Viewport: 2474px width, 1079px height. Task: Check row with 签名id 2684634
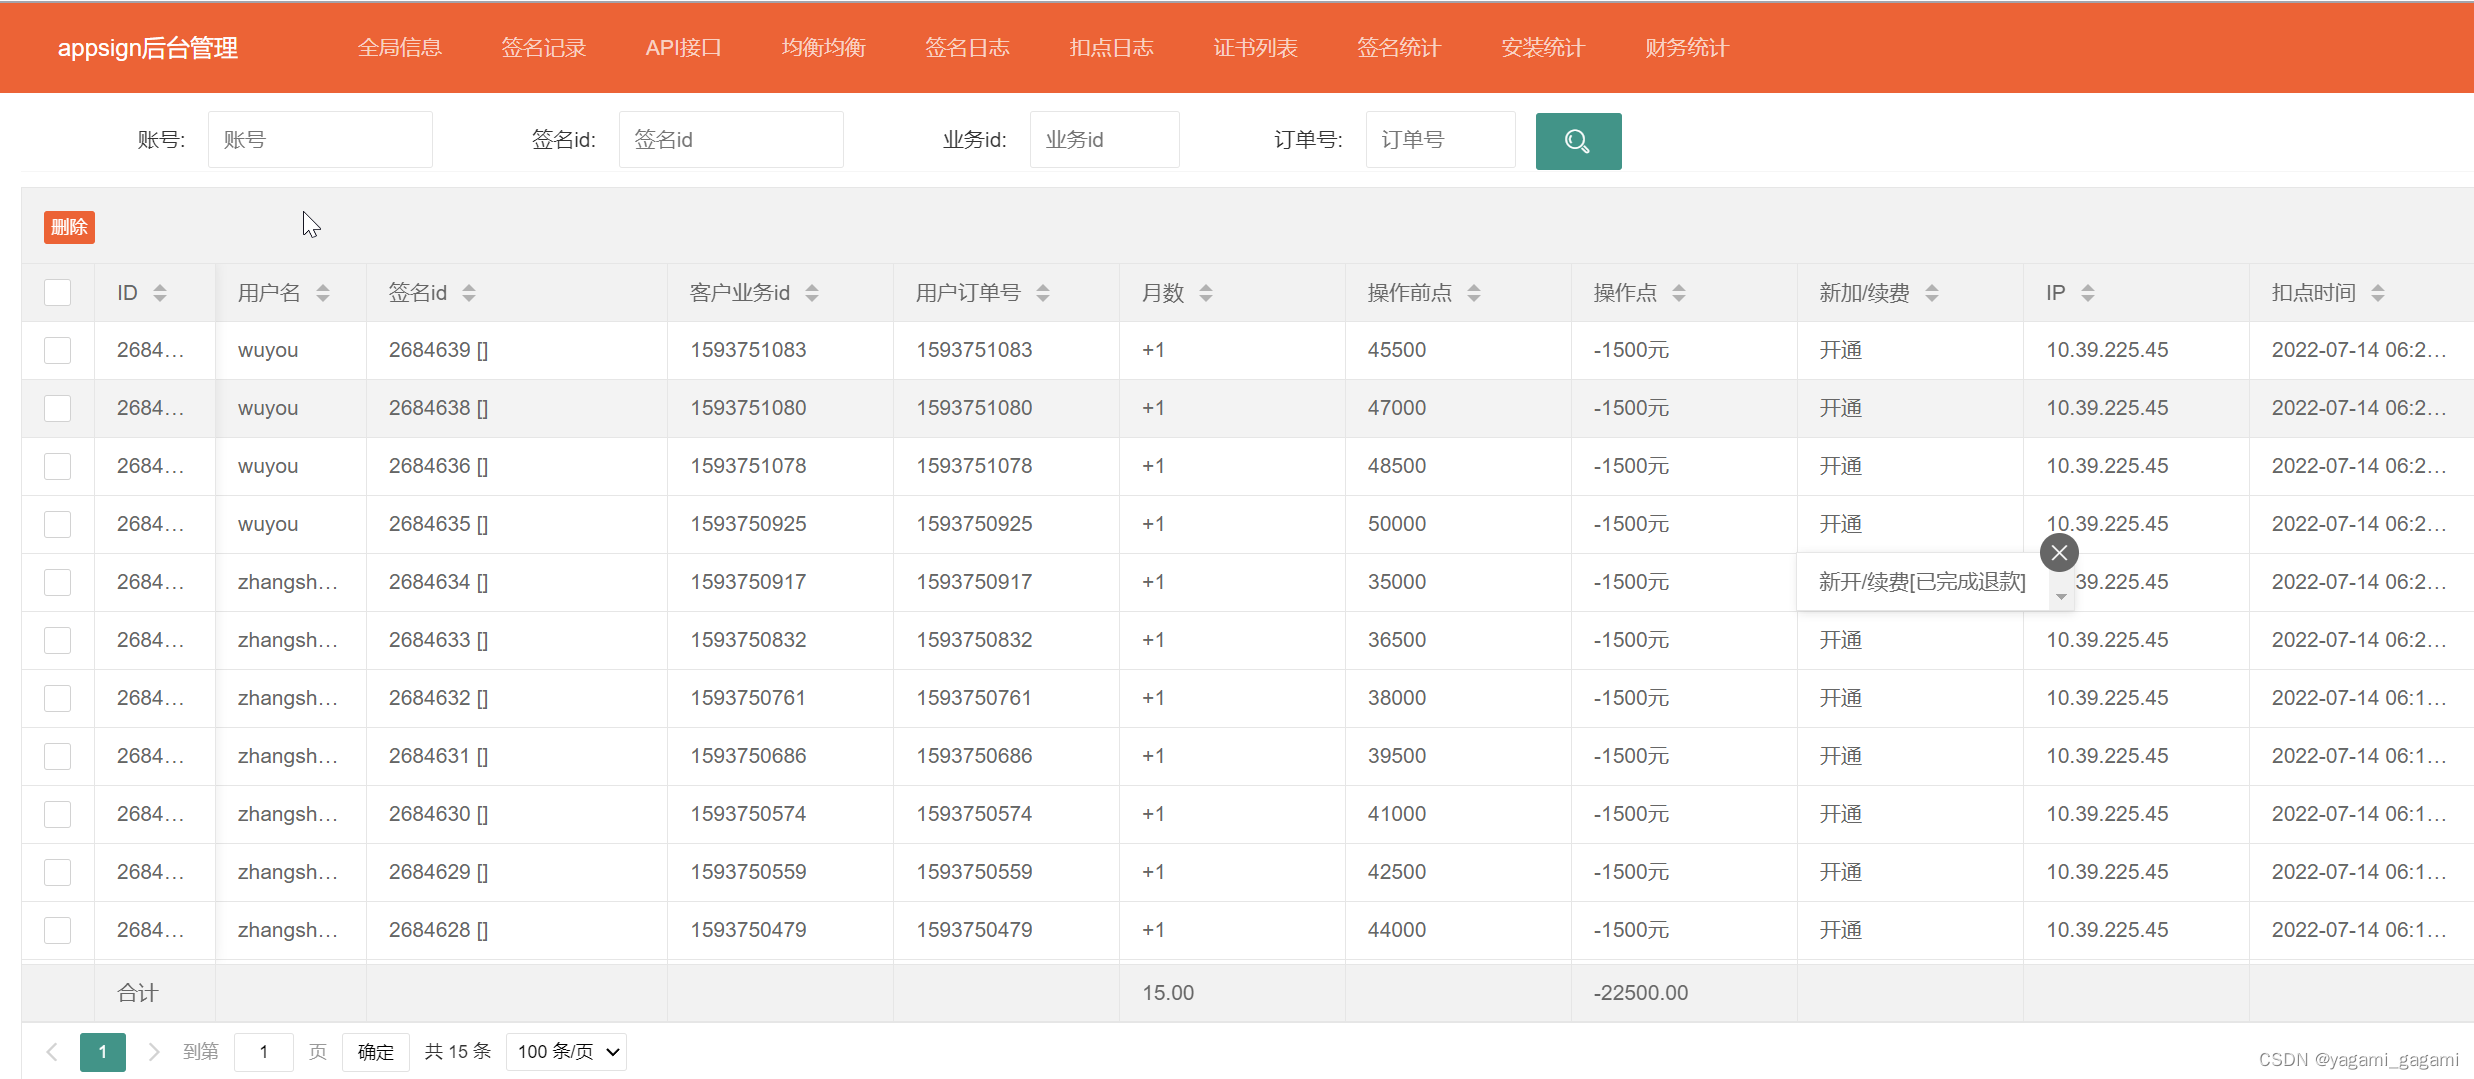(58, 582)
